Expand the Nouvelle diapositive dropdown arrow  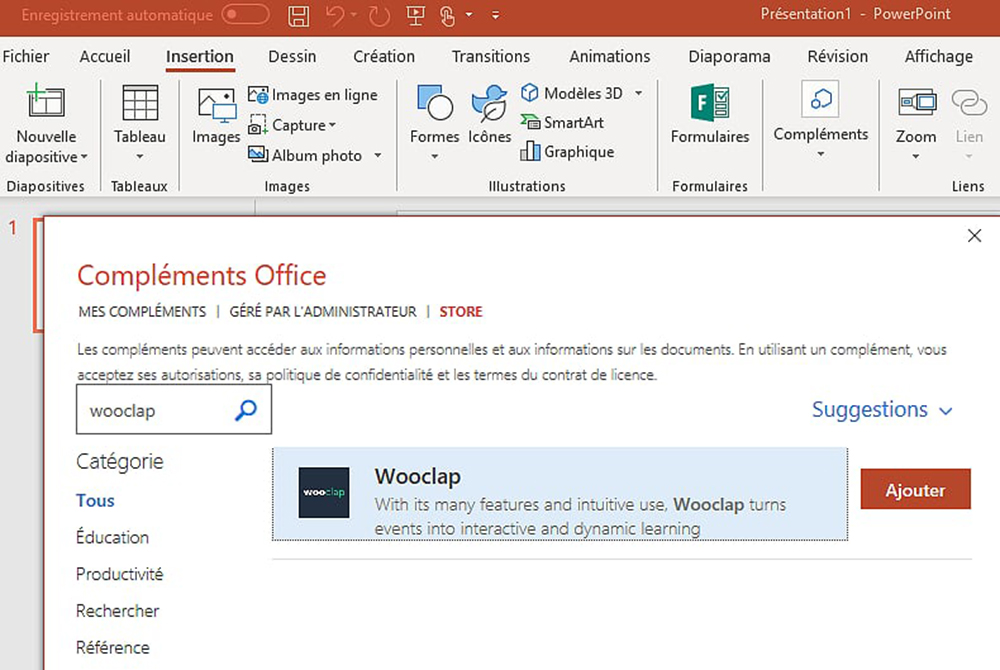tap(84, 157)
